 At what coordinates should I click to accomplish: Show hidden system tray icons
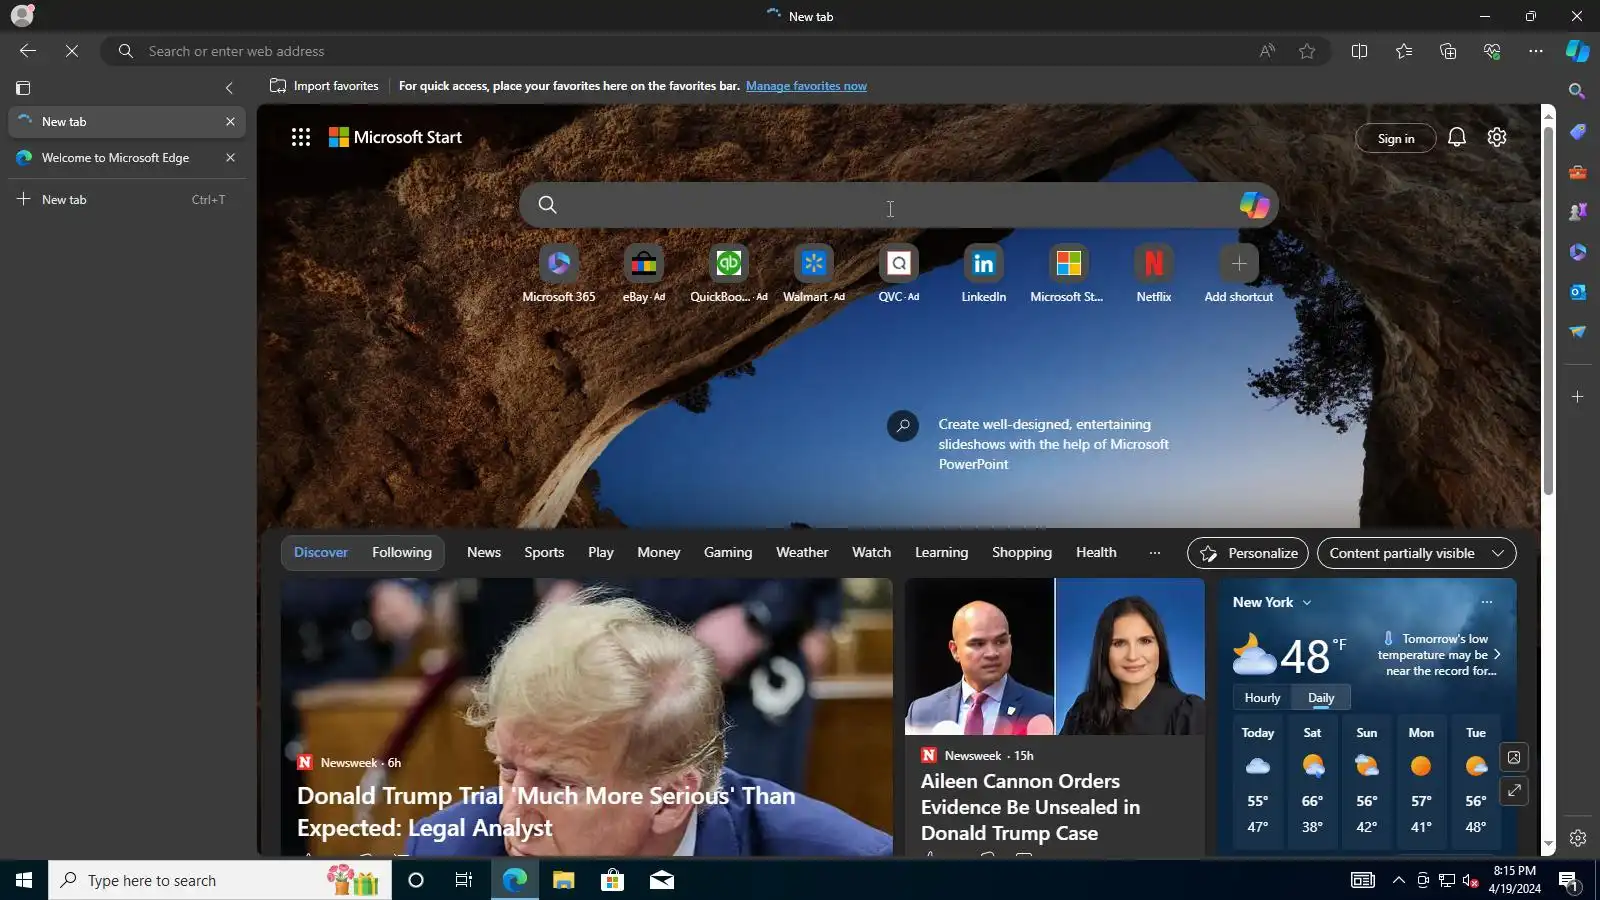1399,880
